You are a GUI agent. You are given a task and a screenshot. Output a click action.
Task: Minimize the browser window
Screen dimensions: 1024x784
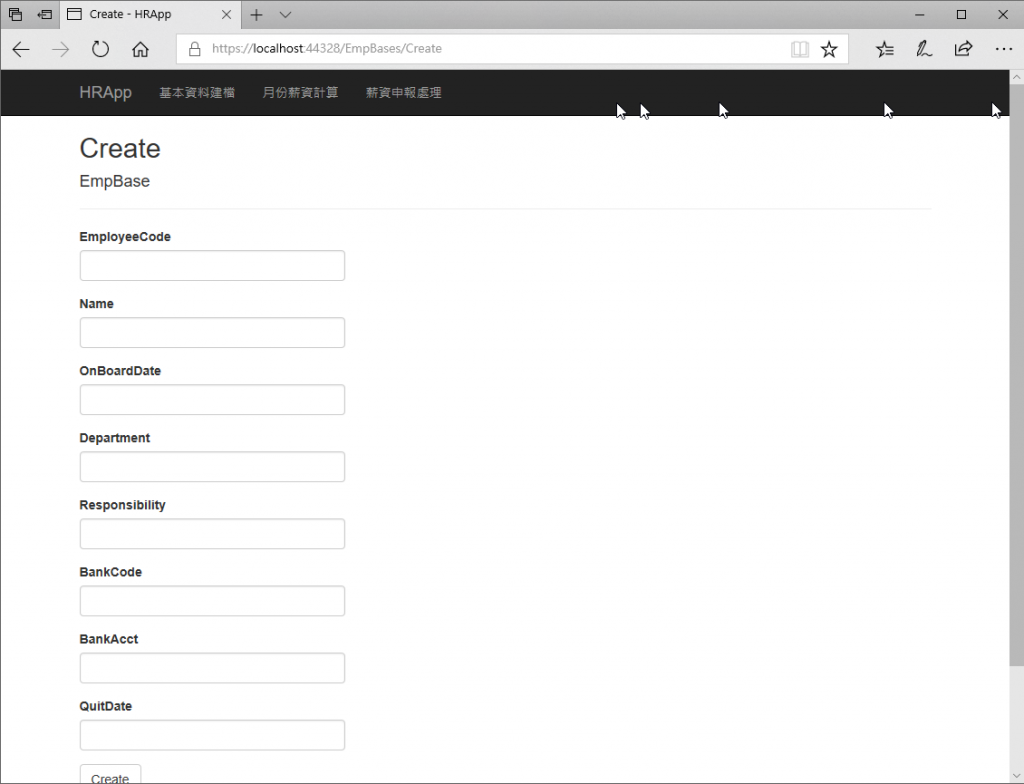point(920,14)
